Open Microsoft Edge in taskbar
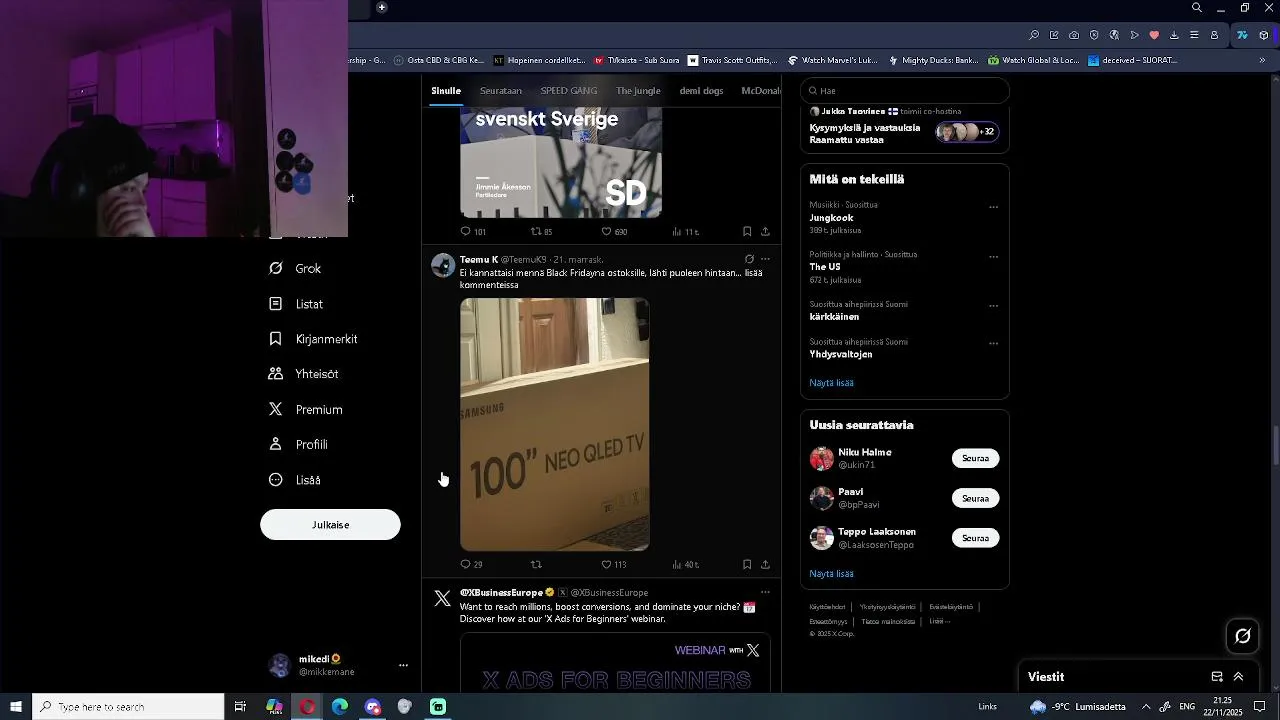Viewport: 1280px width, 720px height. coord(340,707)
